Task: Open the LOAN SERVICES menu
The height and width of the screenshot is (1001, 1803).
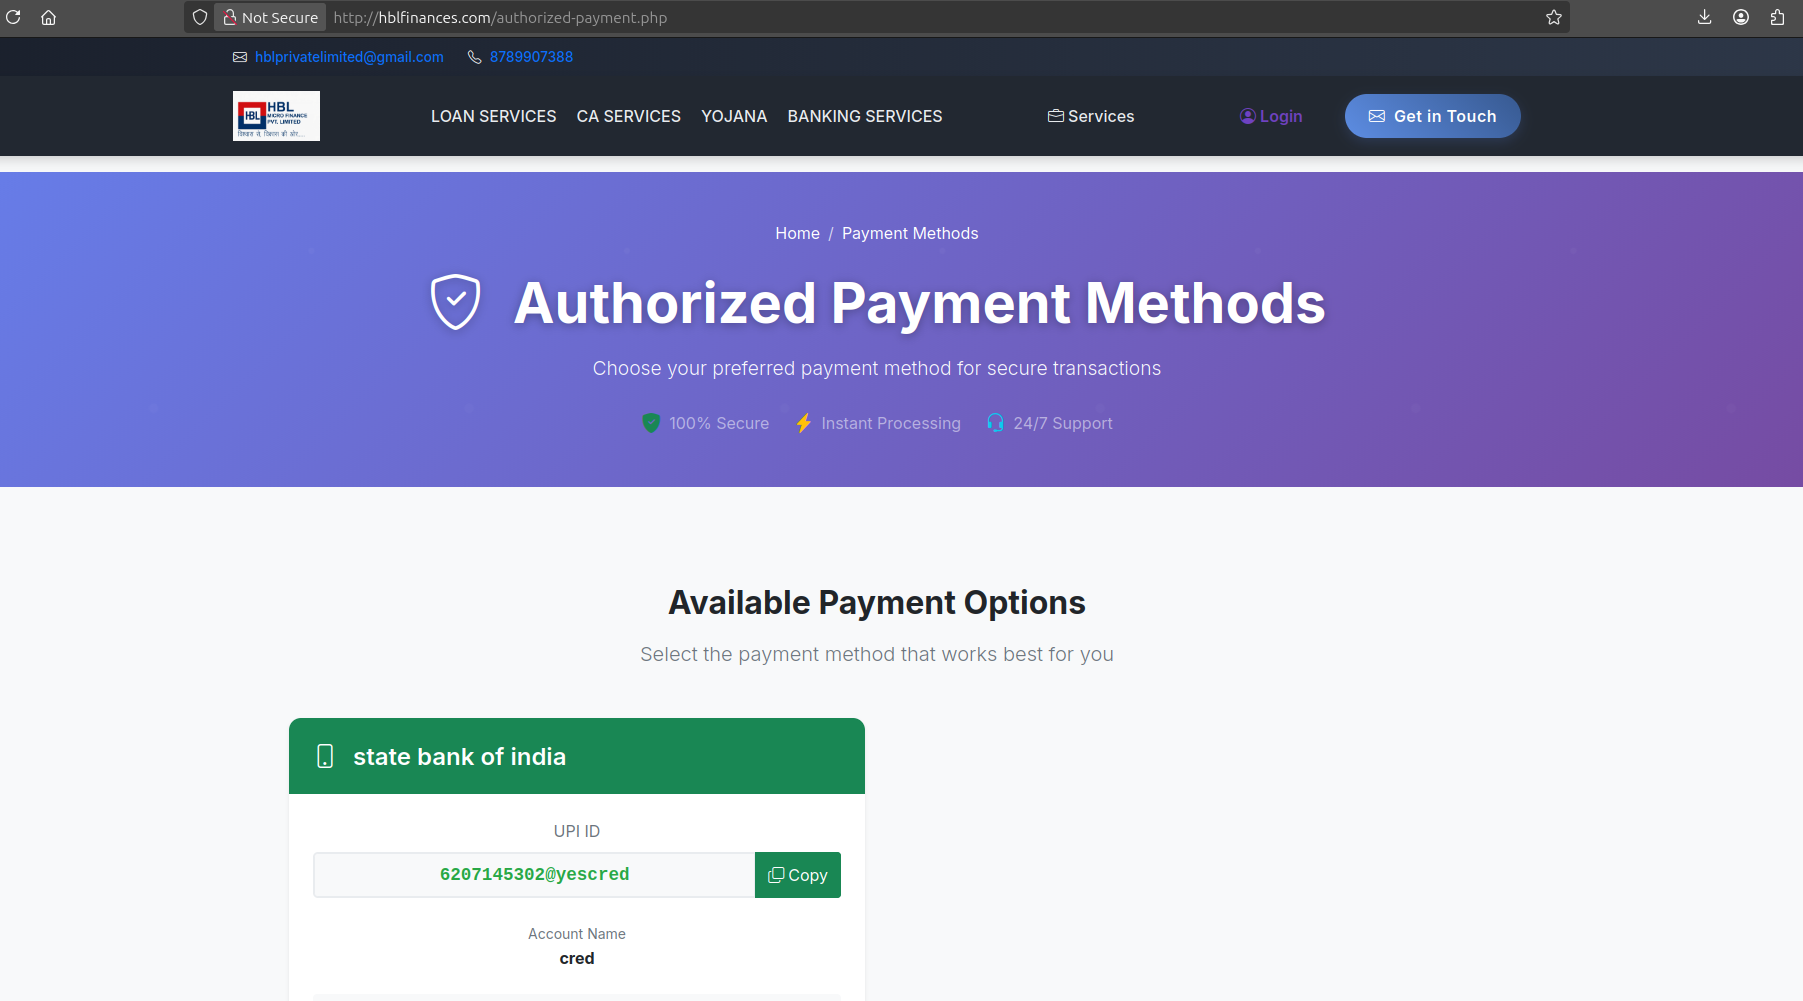Action: [493, 116]
